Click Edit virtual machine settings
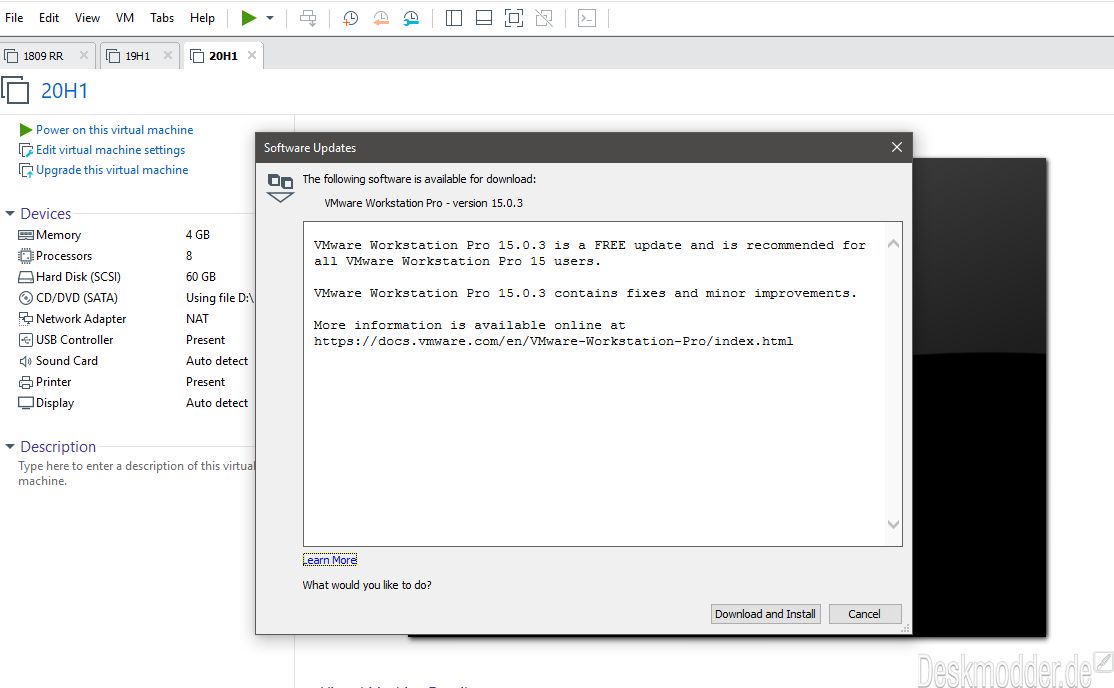This screenshot has height=688, width=1114. [110, 150]
